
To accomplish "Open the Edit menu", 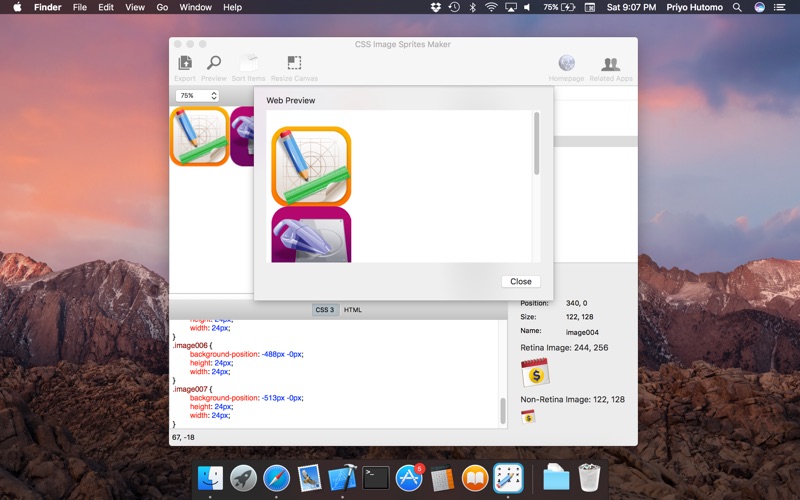I will click(105, 7).
